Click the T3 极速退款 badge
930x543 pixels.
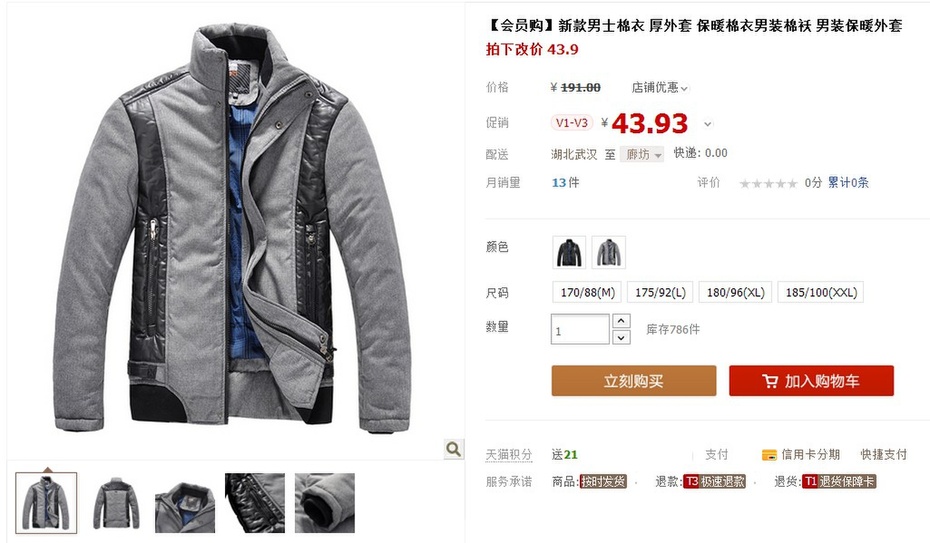point(715,481)
